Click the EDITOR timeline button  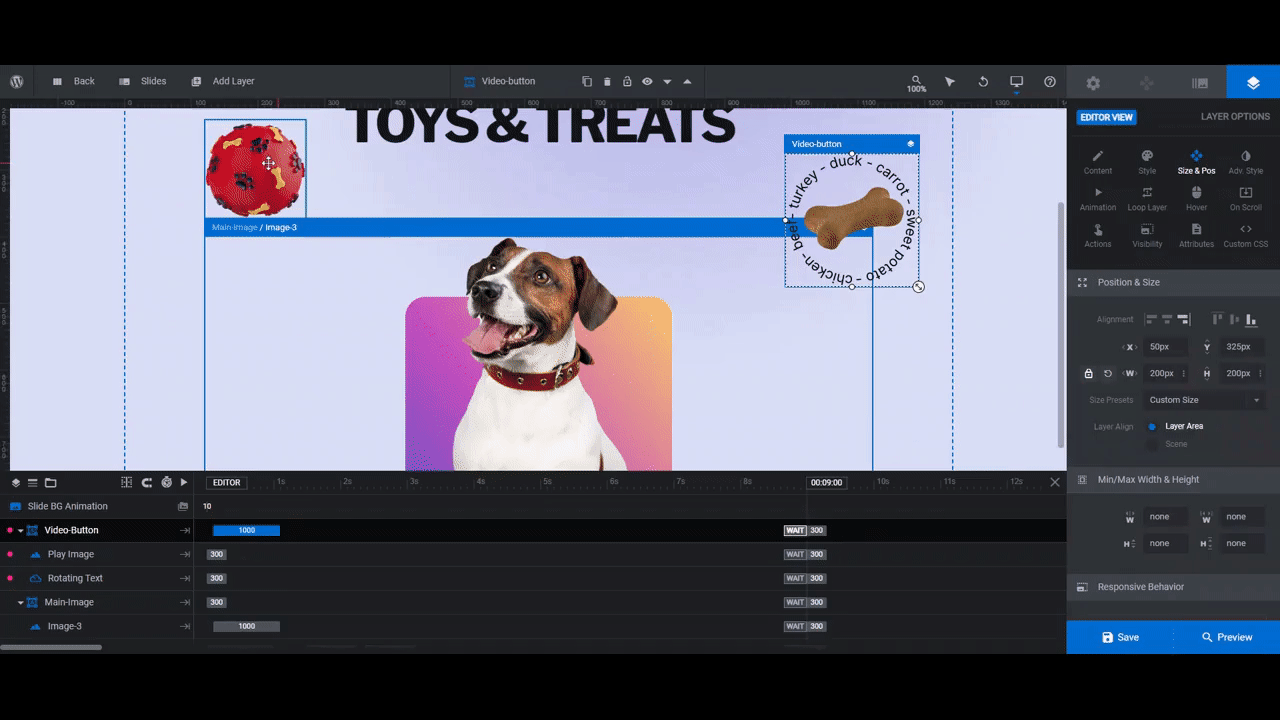(226, 482)
